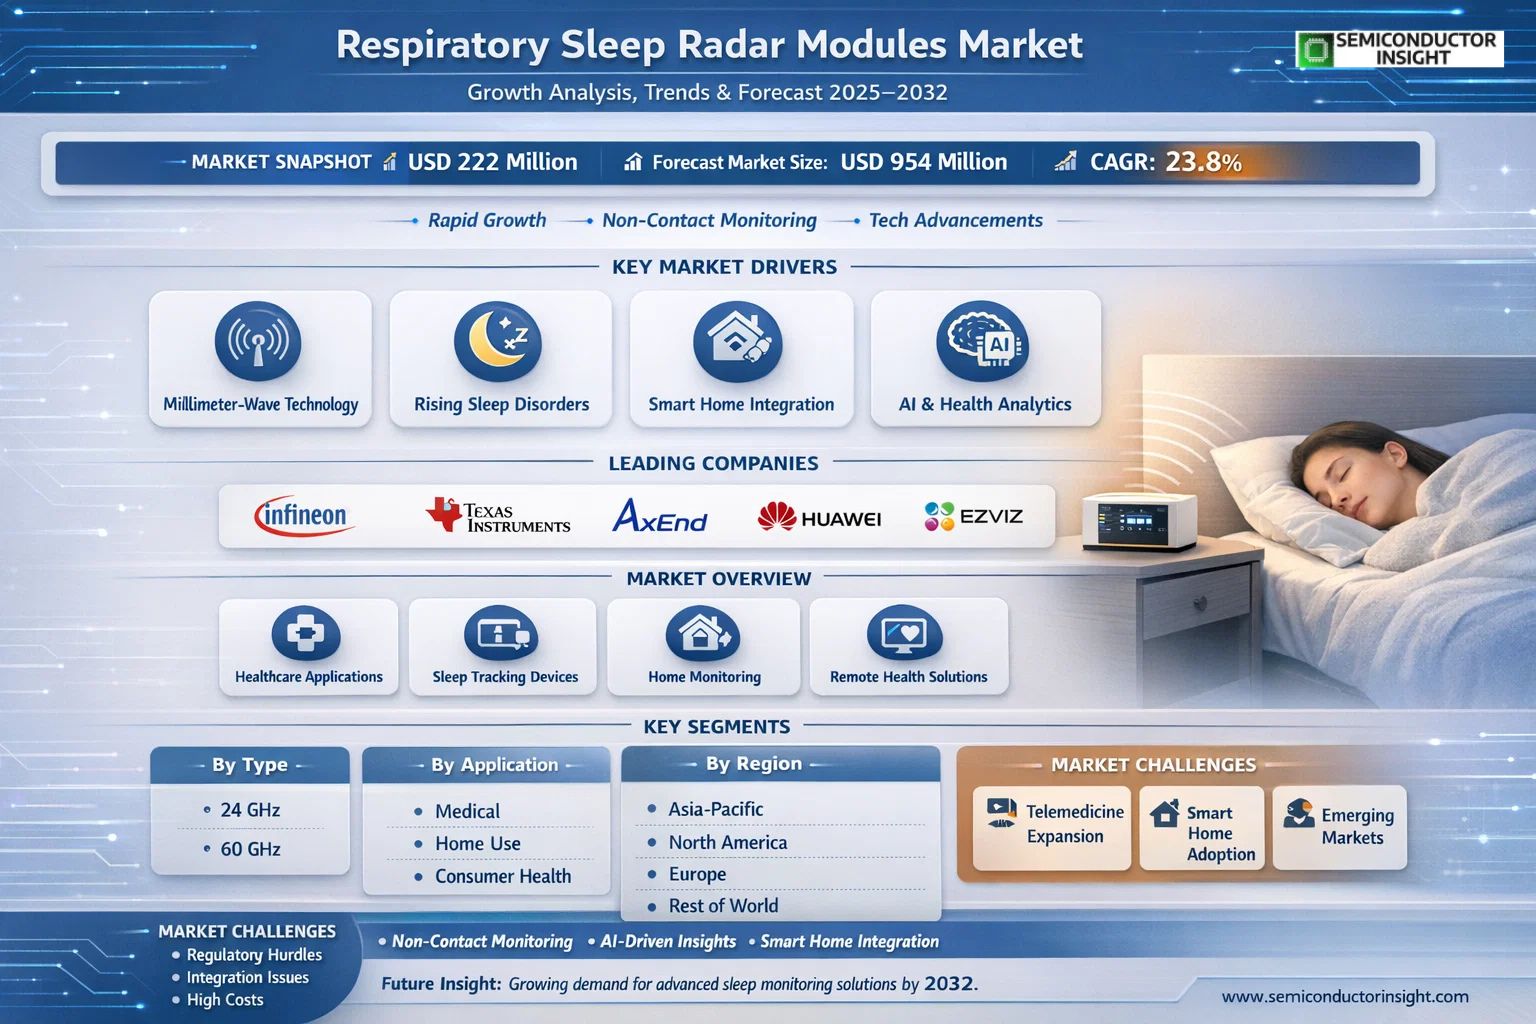Viewport: 1536px width, 1024px height.
Task: Click the Home Monitoring house icon
Action: [703, 633]
